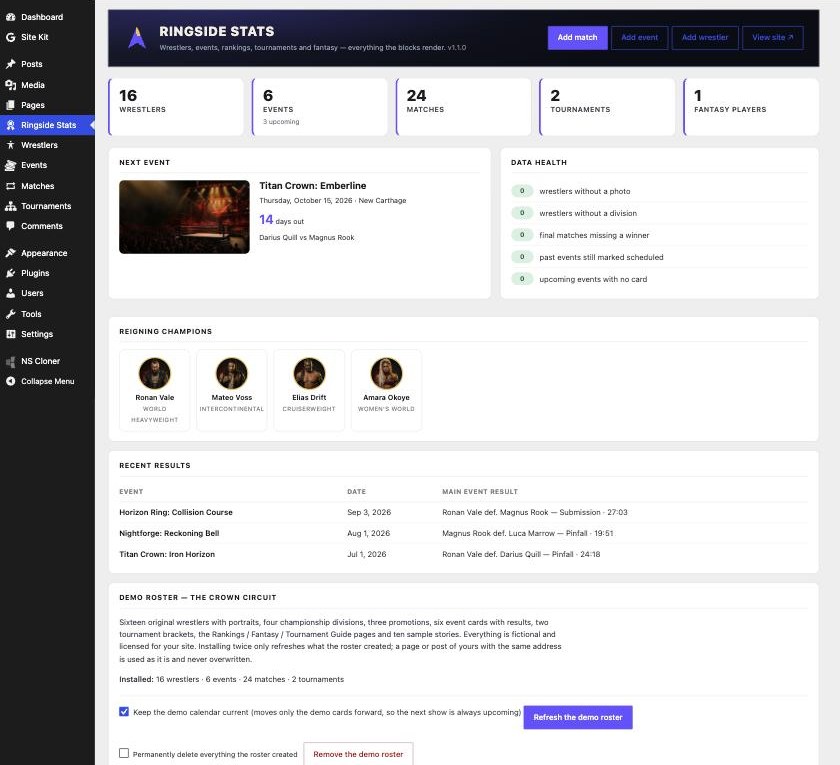This screenshot has width=840, height=765.
Task: Click the Aug 1, 2026 date cell
Action: click(x=369, y=533)
